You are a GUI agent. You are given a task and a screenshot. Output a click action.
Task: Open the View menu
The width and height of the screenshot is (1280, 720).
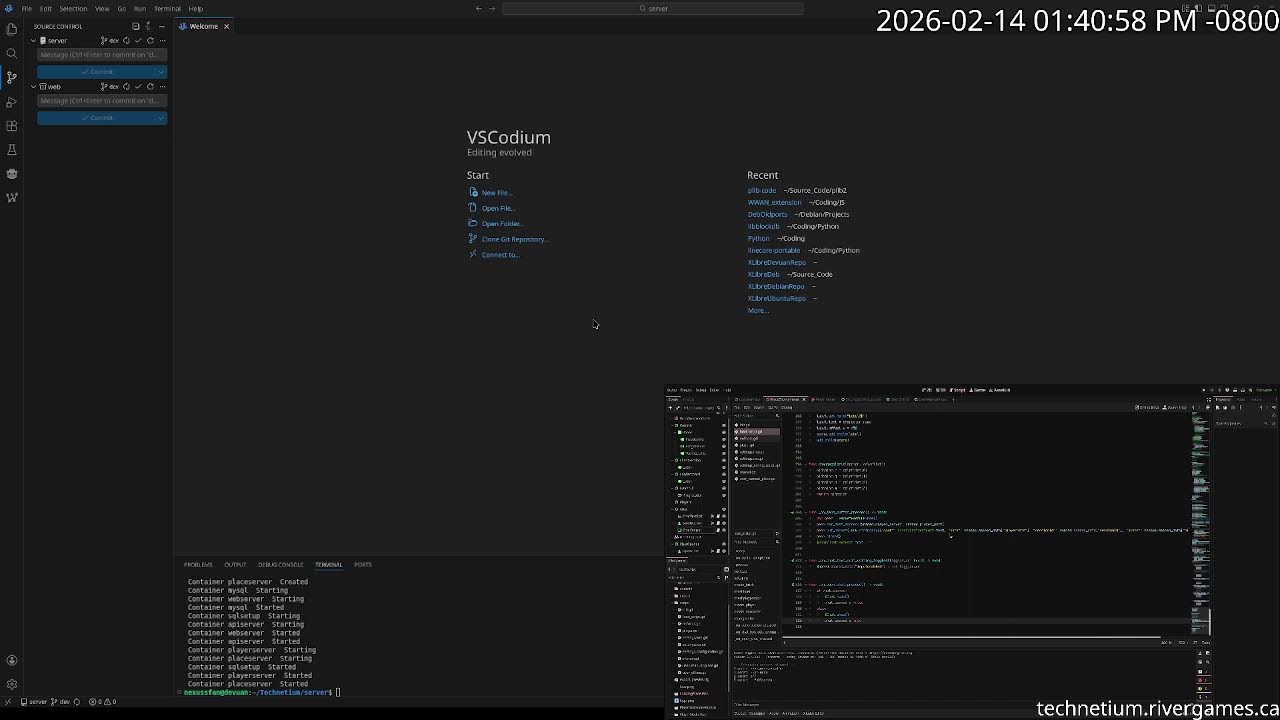[x=102, y=9]
